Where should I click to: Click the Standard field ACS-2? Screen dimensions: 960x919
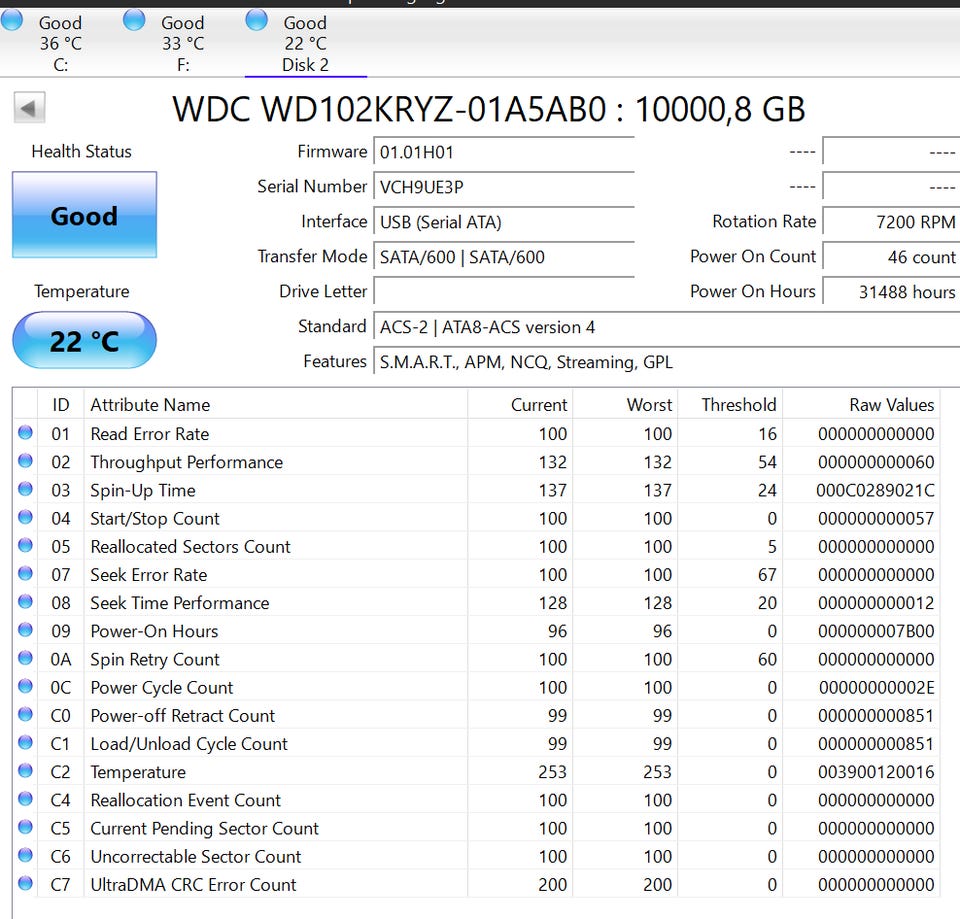(x=667, y=327)
